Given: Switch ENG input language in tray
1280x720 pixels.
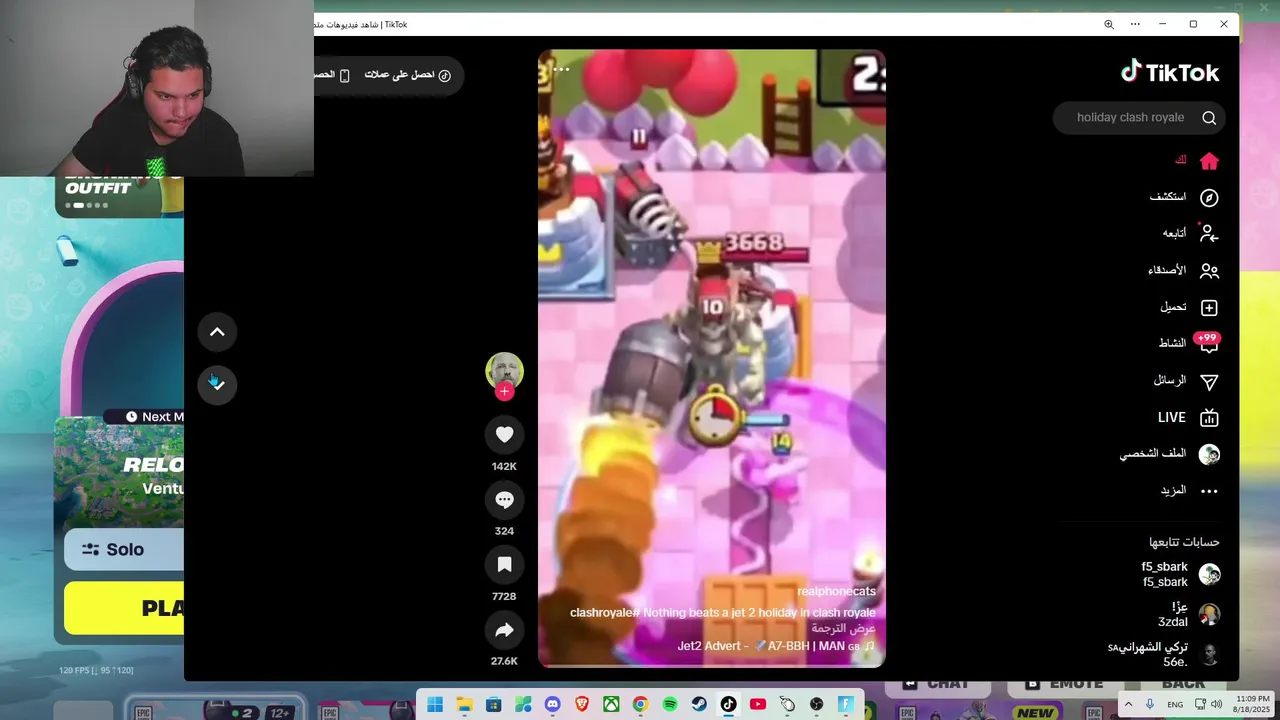Looking at the screenshot, I should coord(1176,704).
